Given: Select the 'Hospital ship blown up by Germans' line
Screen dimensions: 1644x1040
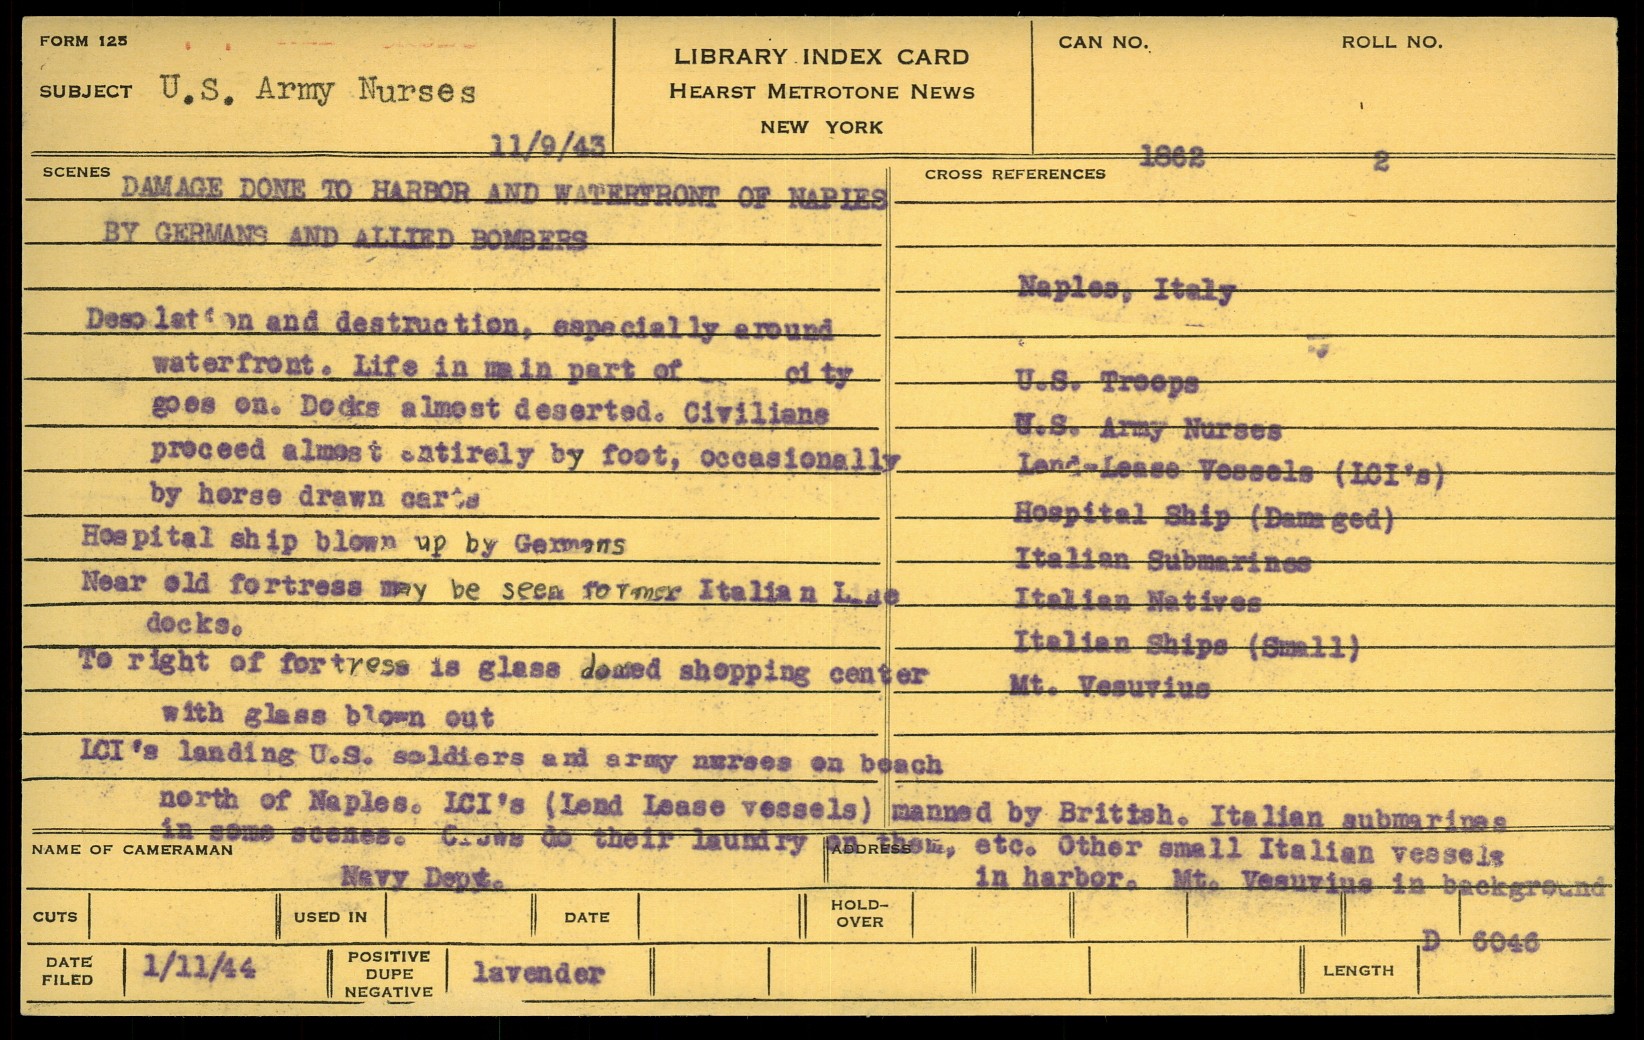Looking at the screenshot, I should coord(353,541).
